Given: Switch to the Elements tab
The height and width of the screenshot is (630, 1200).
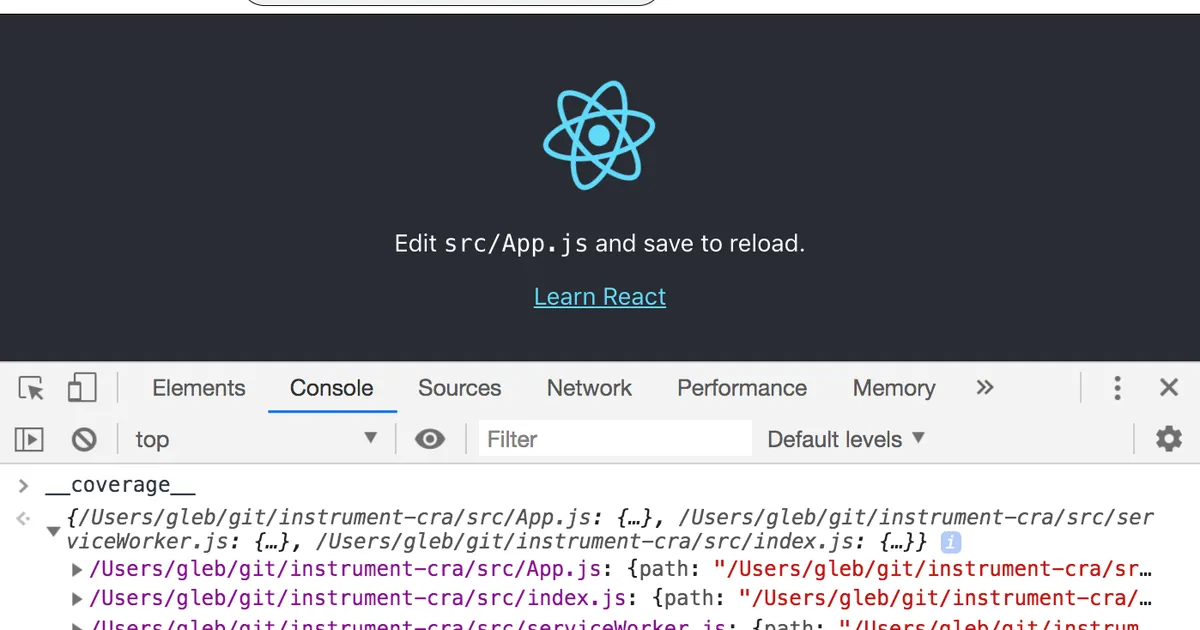Looking at the screenshot, I should (198, 388).
